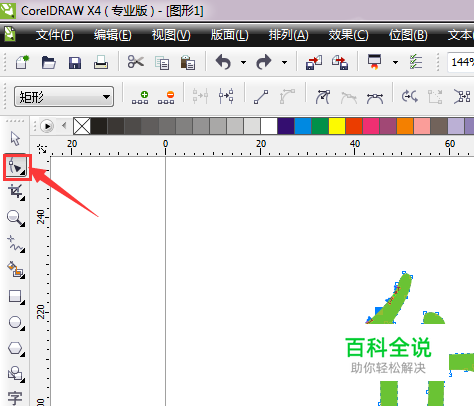Convert curve to line
Image resolution: width=474 pixels, height=406 pixels.
(261, 97)
